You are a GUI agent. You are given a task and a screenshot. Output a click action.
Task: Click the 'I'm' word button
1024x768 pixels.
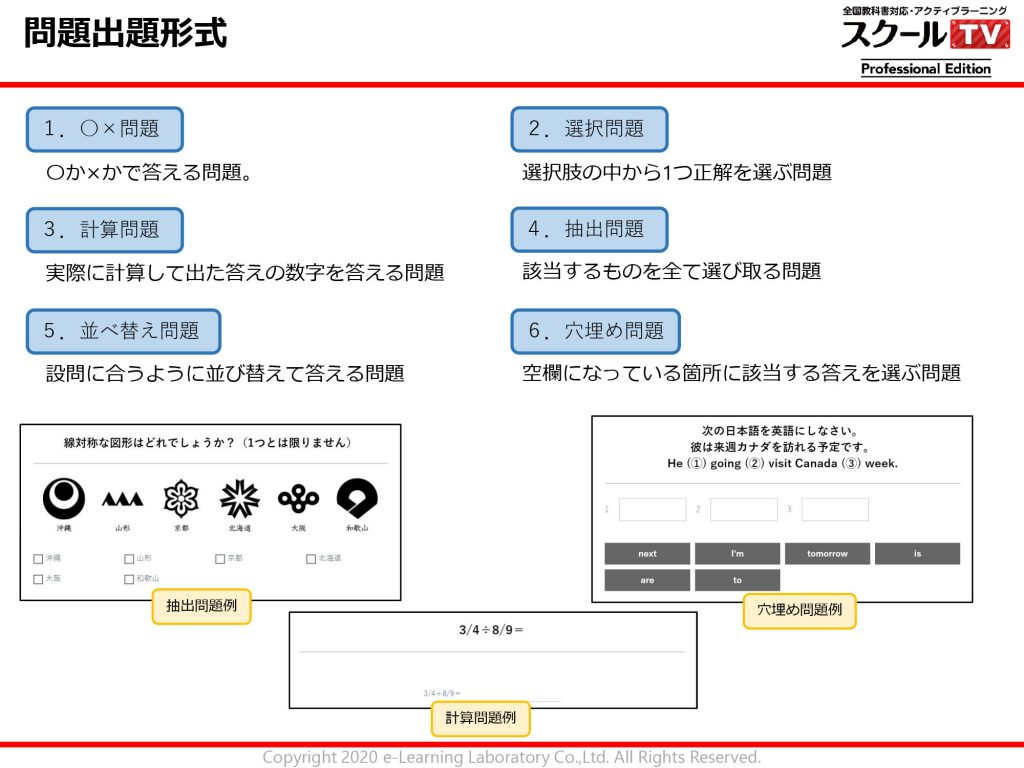737,554
